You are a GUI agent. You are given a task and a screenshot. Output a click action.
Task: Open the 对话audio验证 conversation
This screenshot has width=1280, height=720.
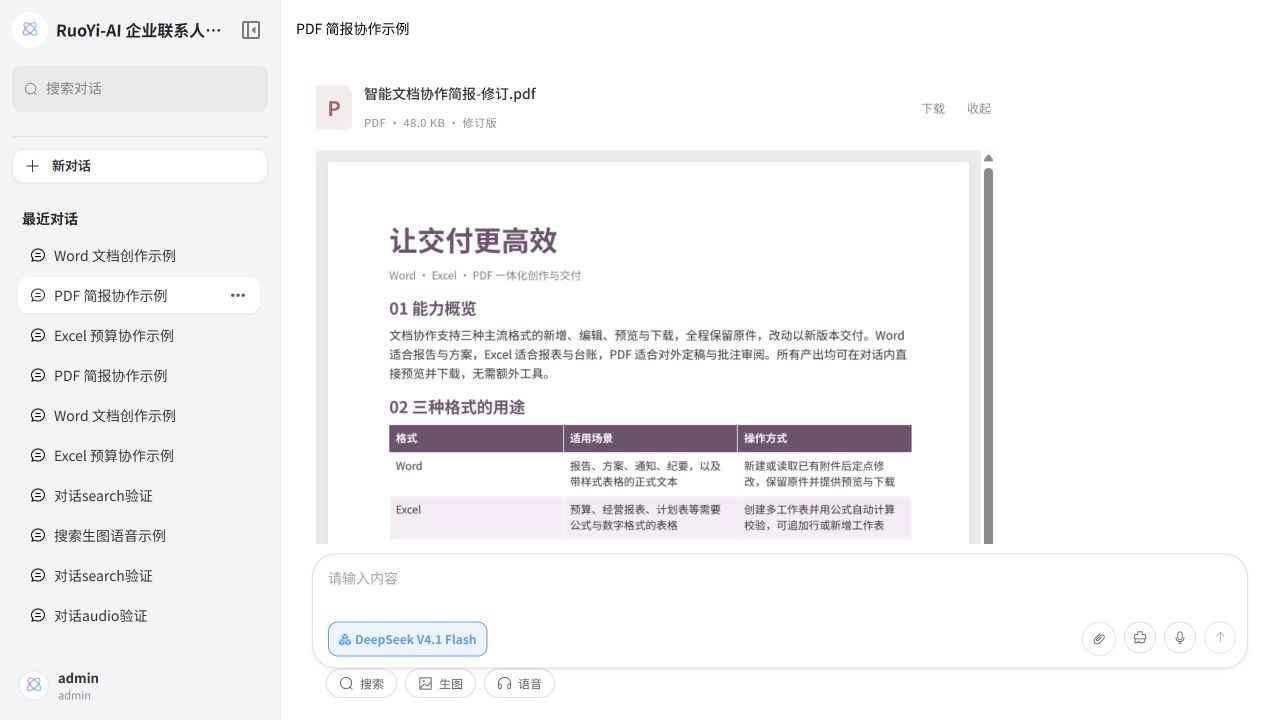click(139, 615)
